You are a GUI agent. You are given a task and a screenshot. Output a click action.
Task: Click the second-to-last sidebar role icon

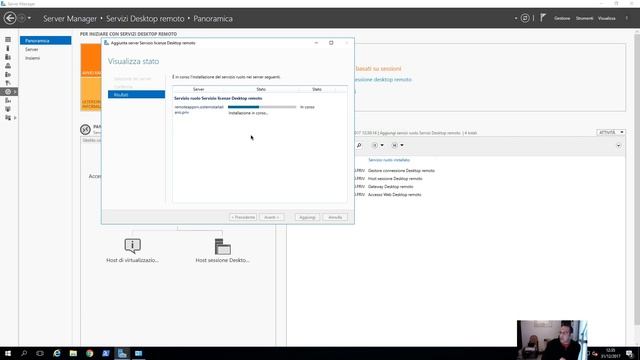pos(8,109)
